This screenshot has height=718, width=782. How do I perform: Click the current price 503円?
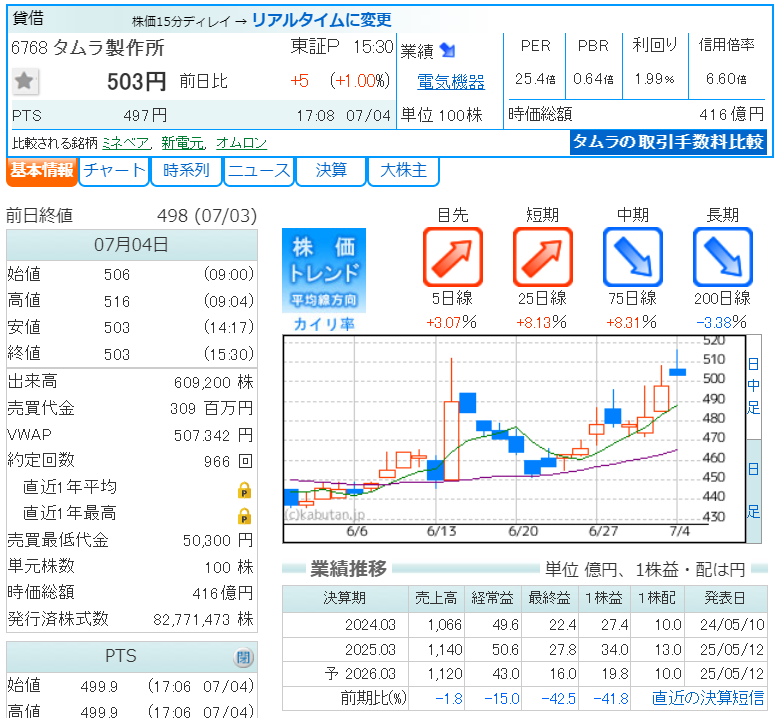pyautogui.click(x=136, y=81)
